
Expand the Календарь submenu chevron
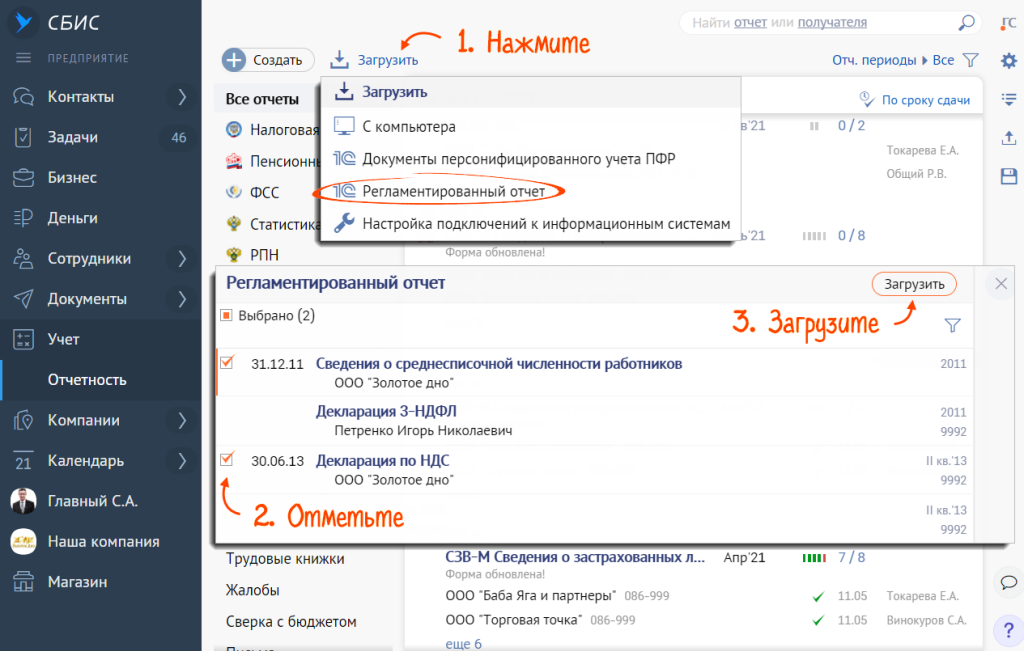pyautogui.click(x=182, y=461)
